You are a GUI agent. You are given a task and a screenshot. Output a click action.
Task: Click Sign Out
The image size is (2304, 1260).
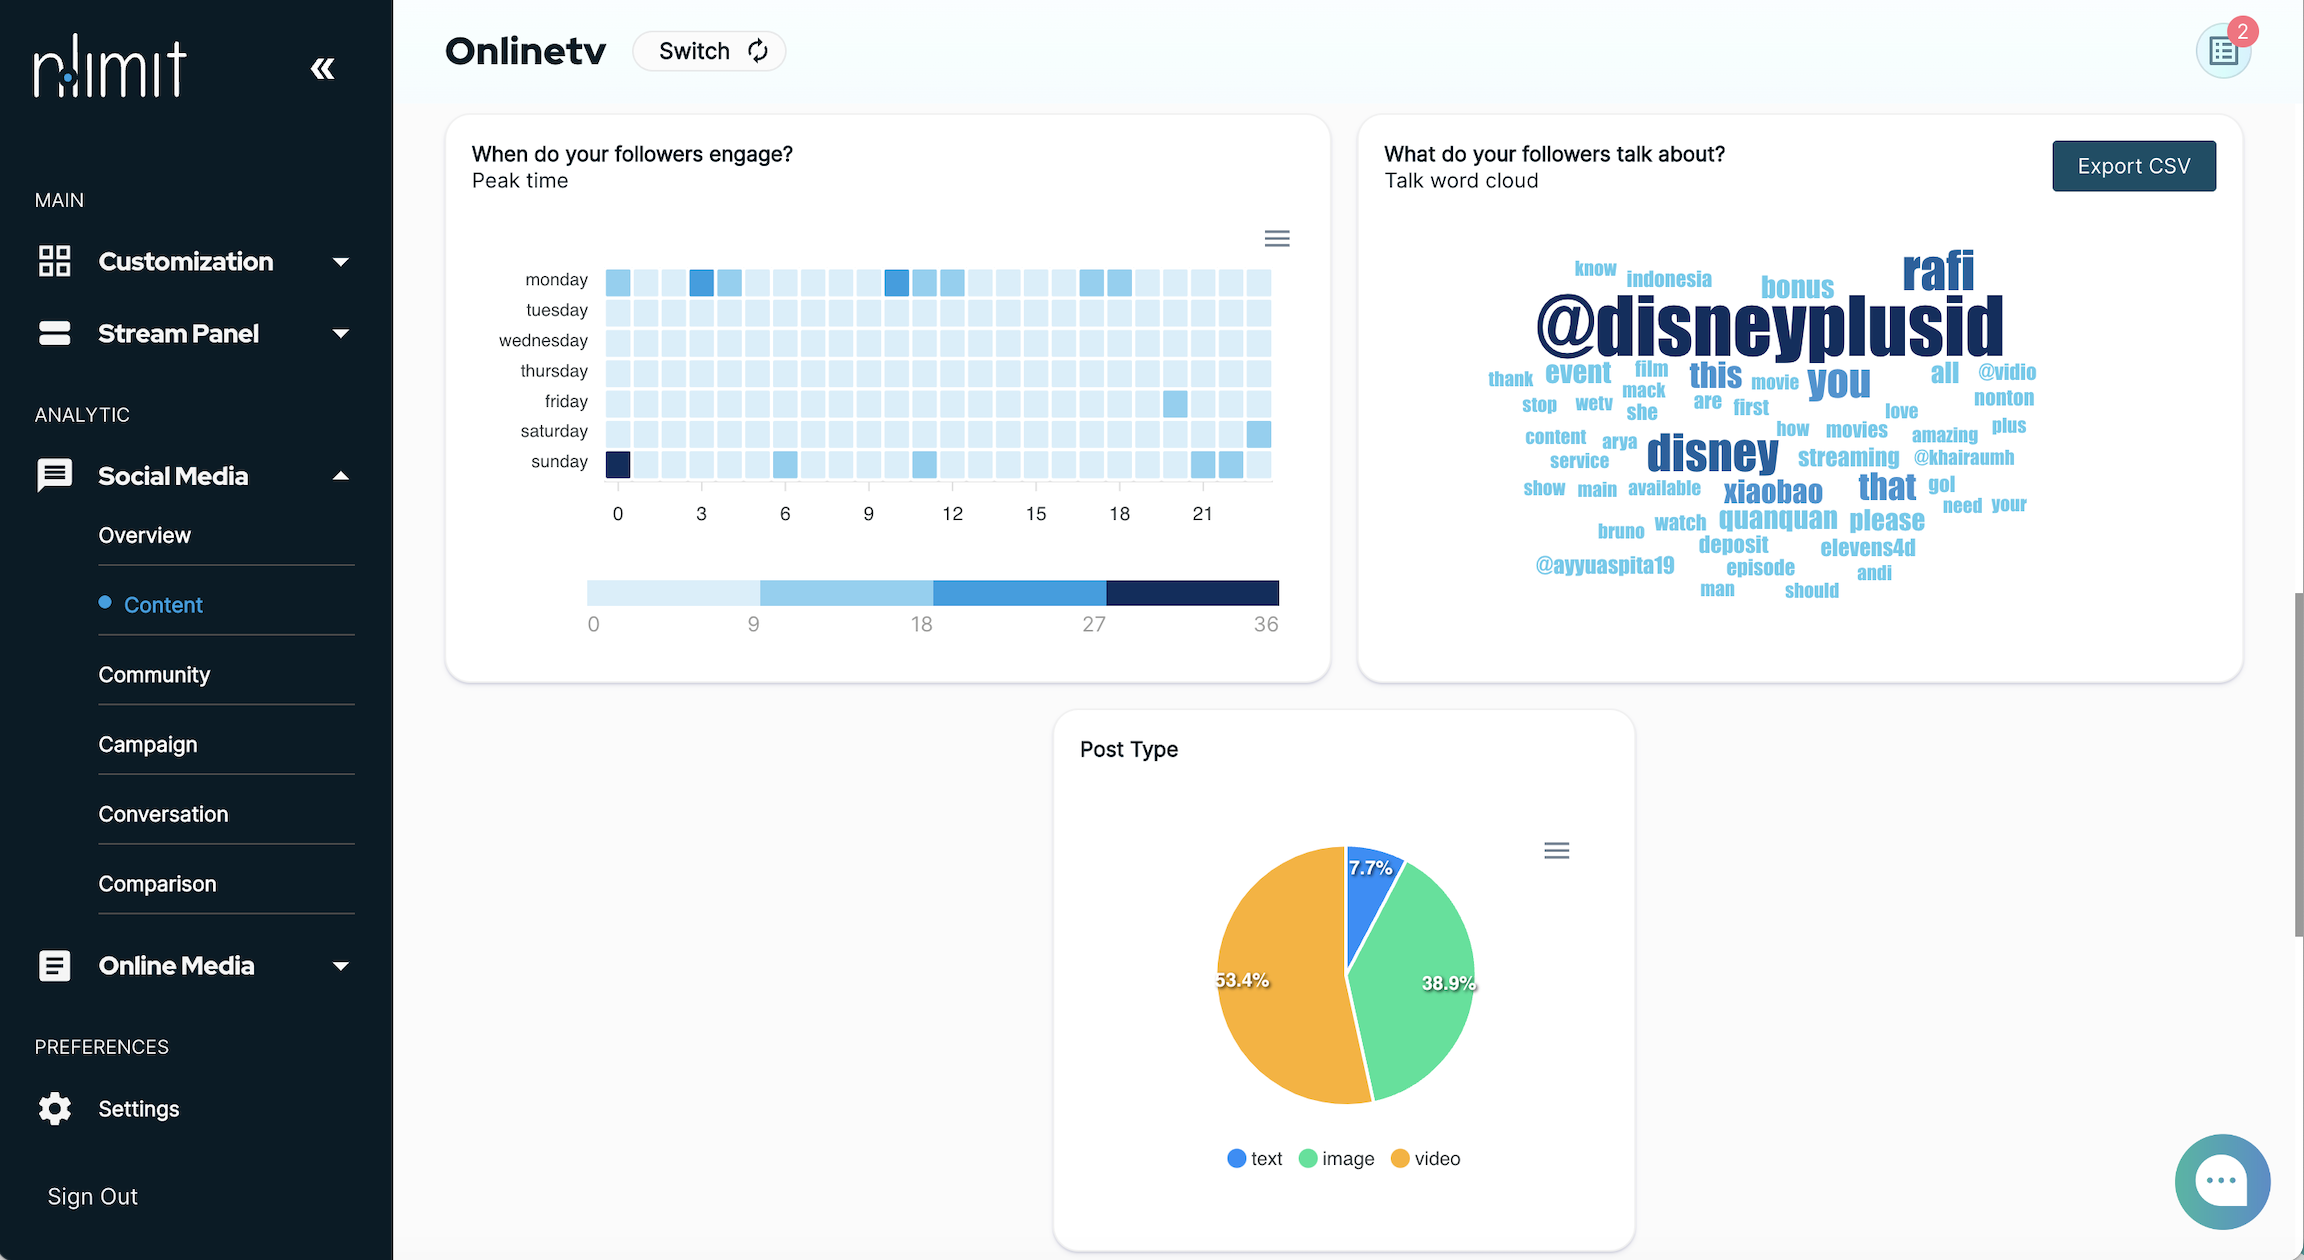[92, 1197]
